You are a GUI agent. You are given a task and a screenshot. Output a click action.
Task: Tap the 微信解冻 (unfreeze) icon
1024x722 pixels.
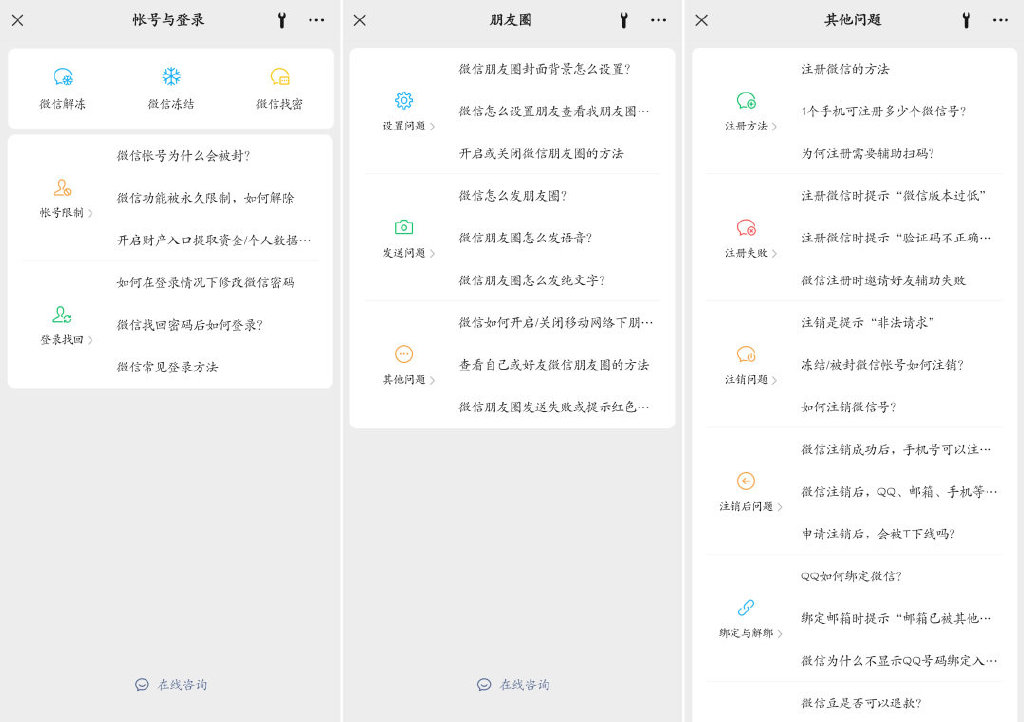coord(62,78)
